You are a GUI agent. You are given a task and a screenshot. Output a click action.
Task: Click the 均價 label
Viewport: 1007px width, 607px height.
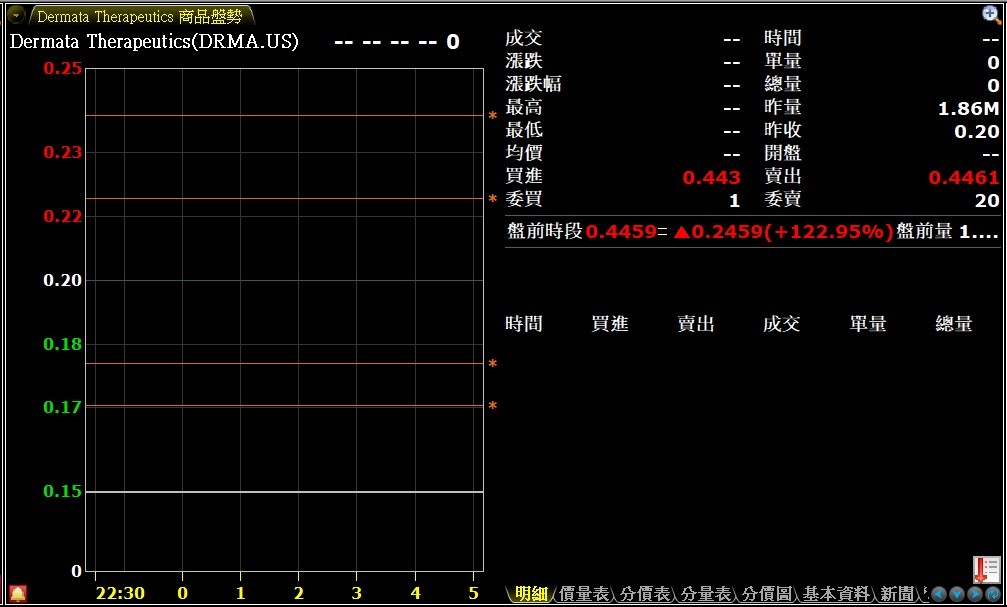pos(523,153)
